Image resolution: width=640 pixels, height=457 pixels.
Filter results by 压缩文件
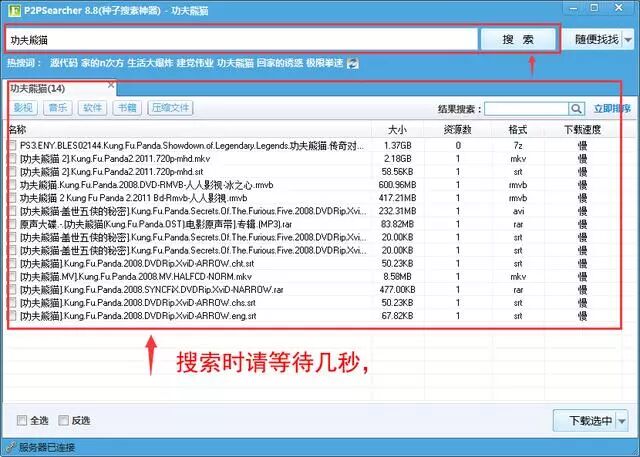tap(170, 108)
